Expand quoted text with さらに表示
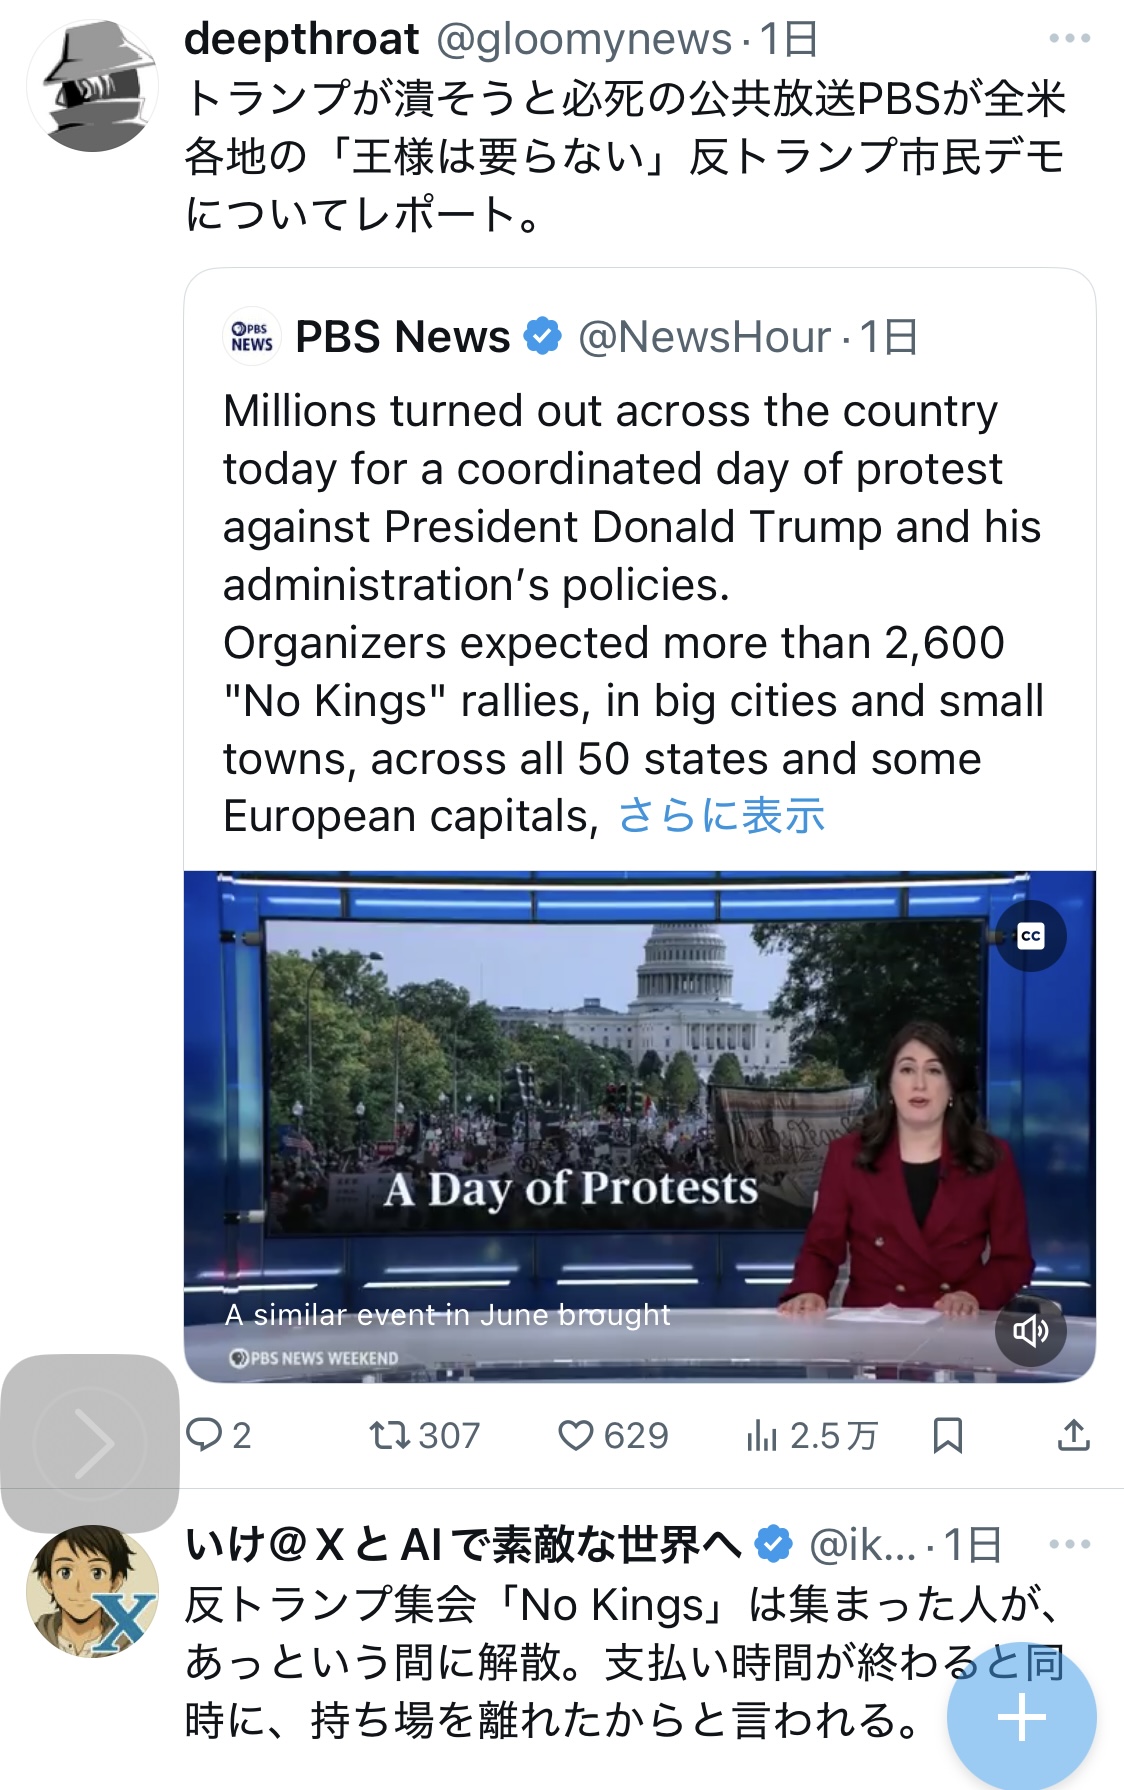Viewport: 1124px width, 1790px height. pyautogui.click(x=721, y=816)
